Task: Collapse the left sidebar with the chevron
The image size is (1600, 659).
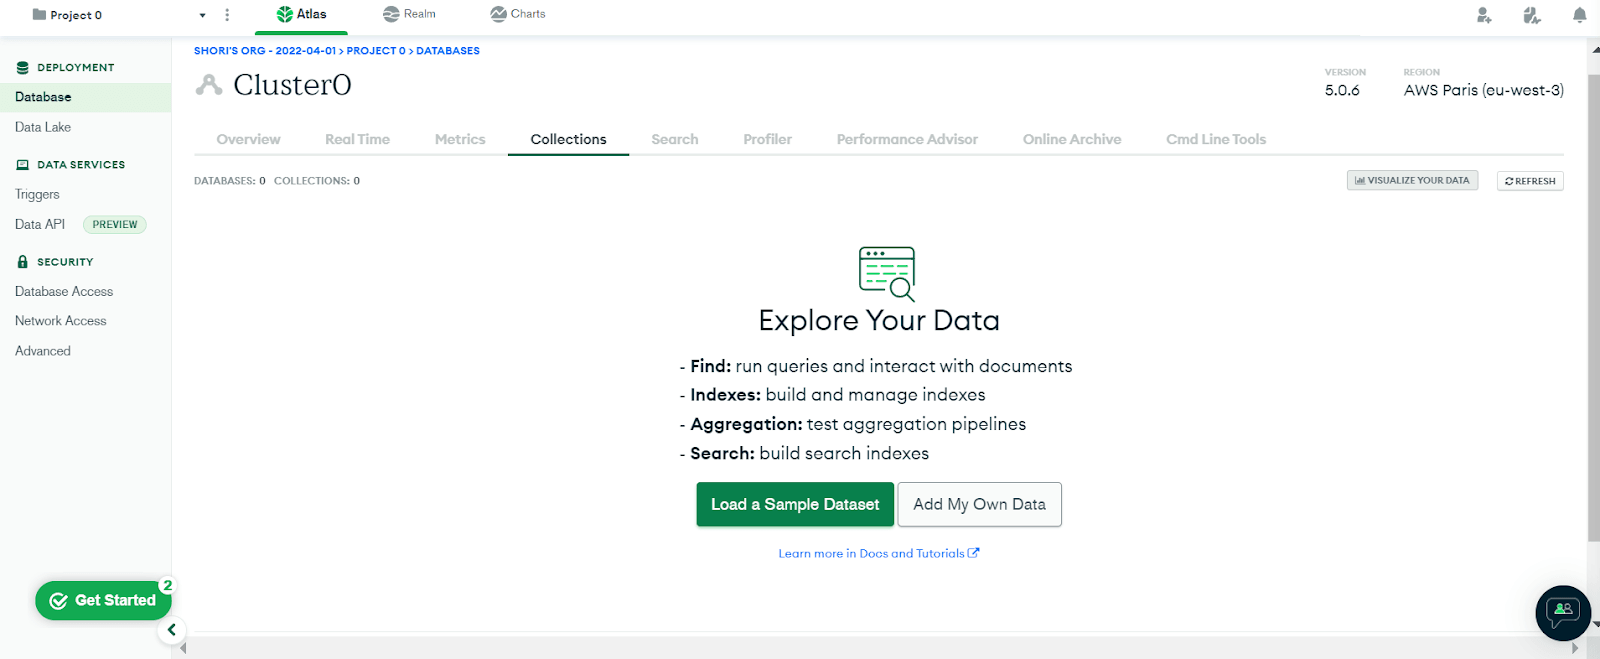Action: pos(172,630)
